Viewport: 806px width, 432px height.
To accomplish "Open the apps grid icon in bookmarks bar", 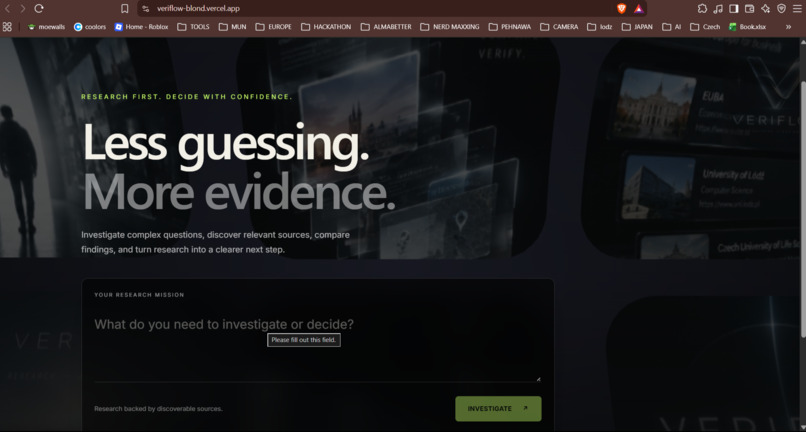I will 7,27.
